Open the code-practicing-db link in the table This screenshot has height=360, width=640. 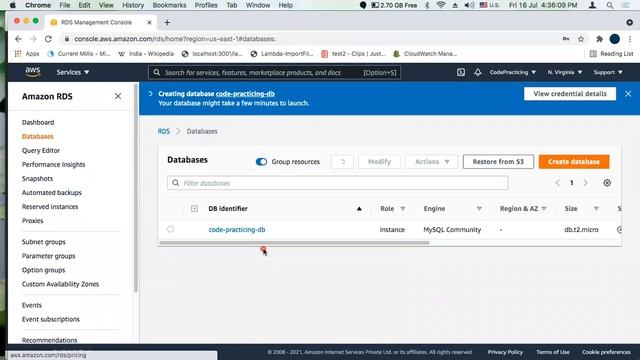click(x=237, y=229)
